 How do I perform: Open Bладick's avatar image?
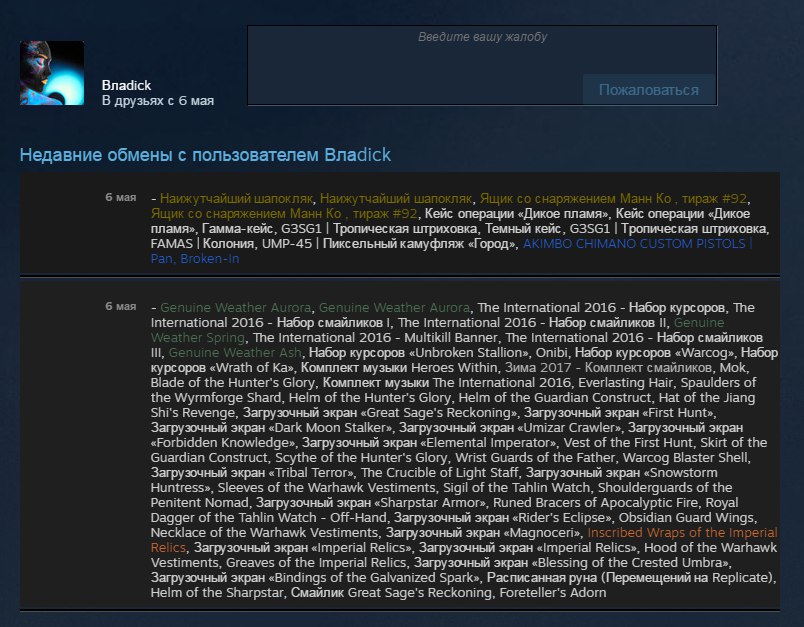52,73
